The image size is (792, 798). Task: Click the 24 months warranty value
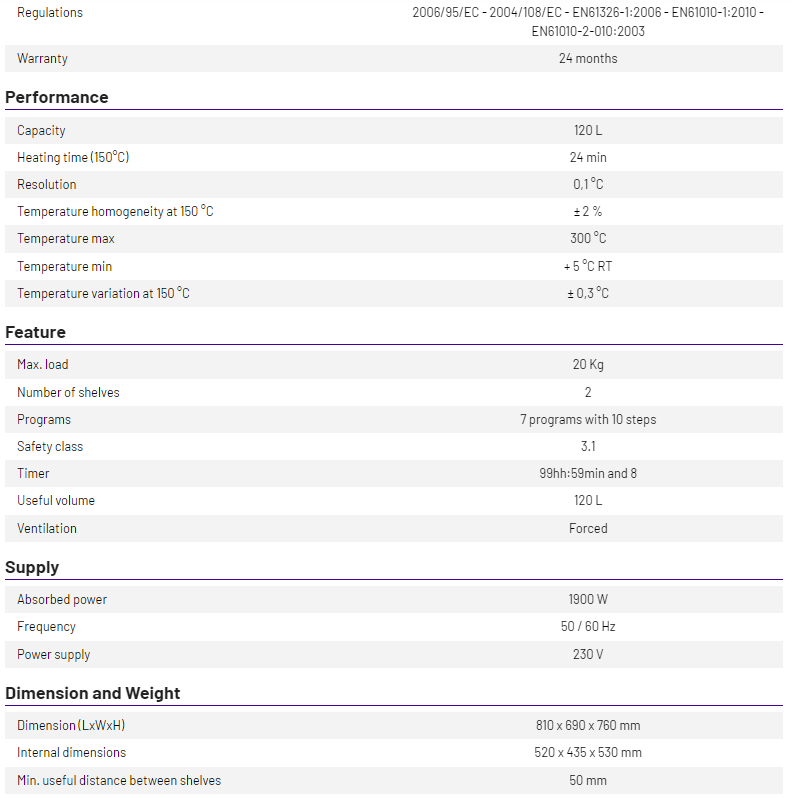(588, 58)
